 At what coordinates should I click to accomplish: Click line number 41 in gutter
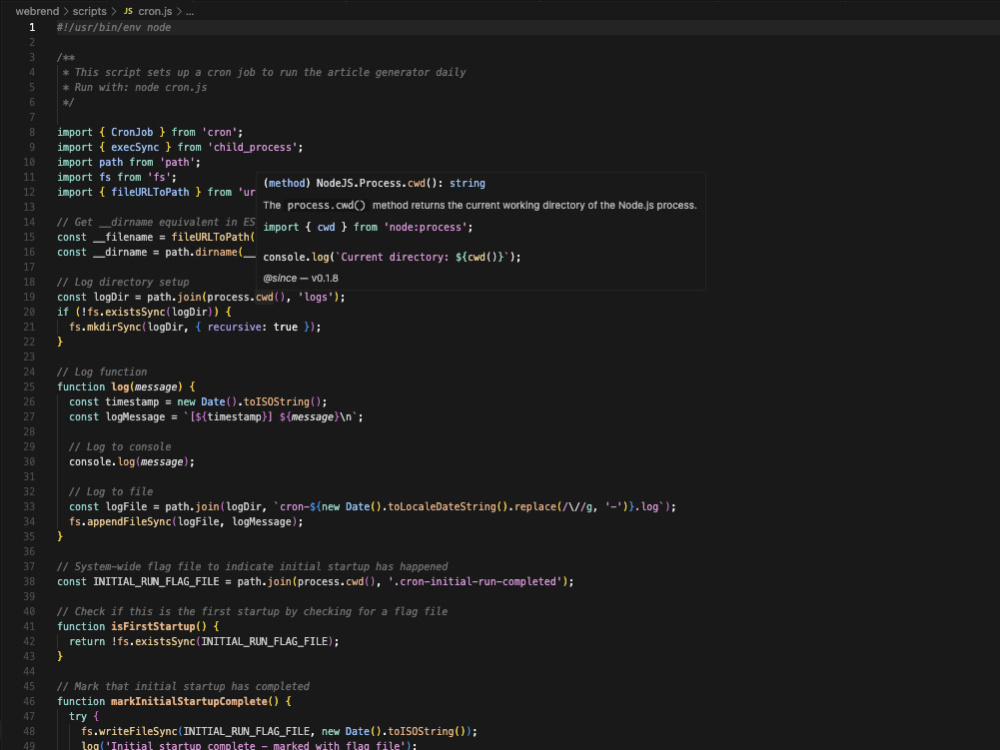click(29, 626)
